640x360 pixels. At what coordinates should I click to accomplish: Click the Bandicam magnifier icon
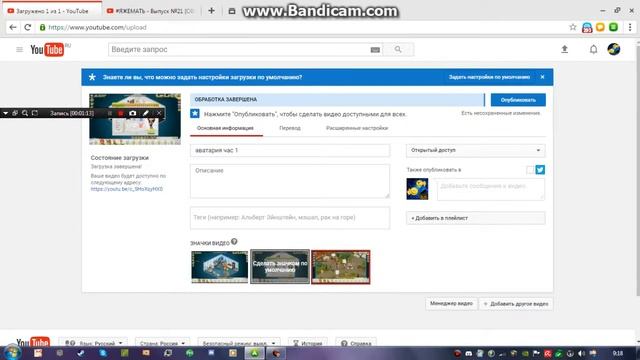(25, 113)
